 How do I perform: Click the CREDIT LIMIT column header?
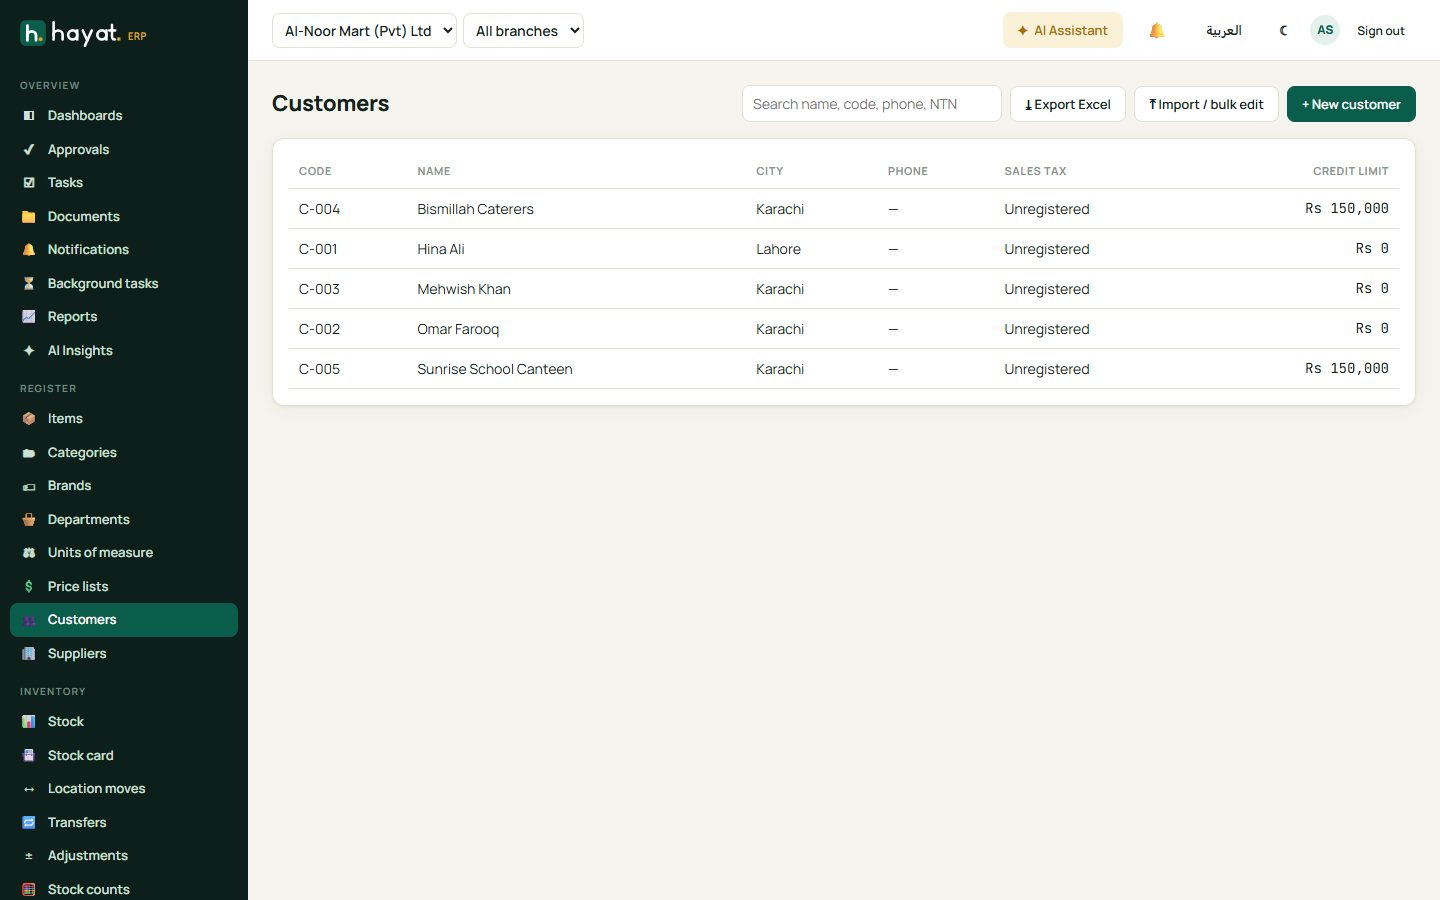[x=1350, y=171]
